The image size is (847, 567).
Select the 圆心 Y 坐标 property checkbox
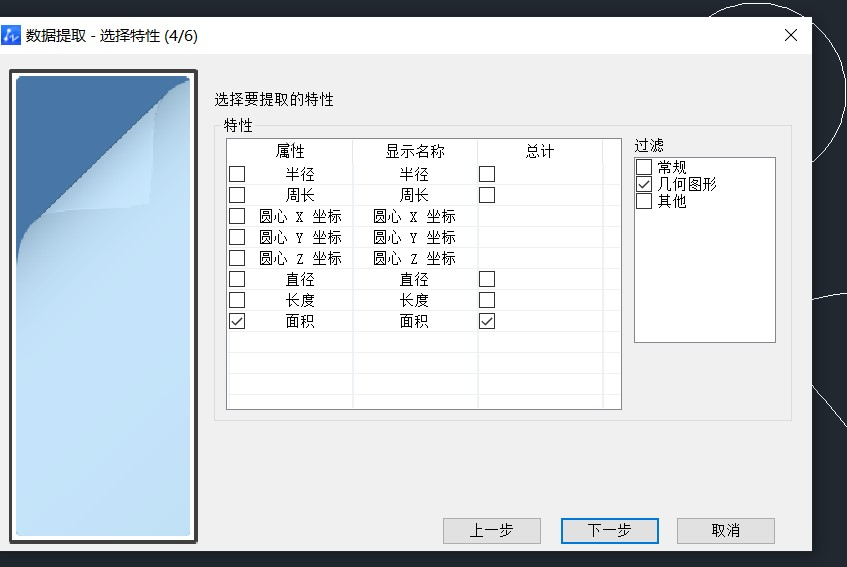(237, 237)
